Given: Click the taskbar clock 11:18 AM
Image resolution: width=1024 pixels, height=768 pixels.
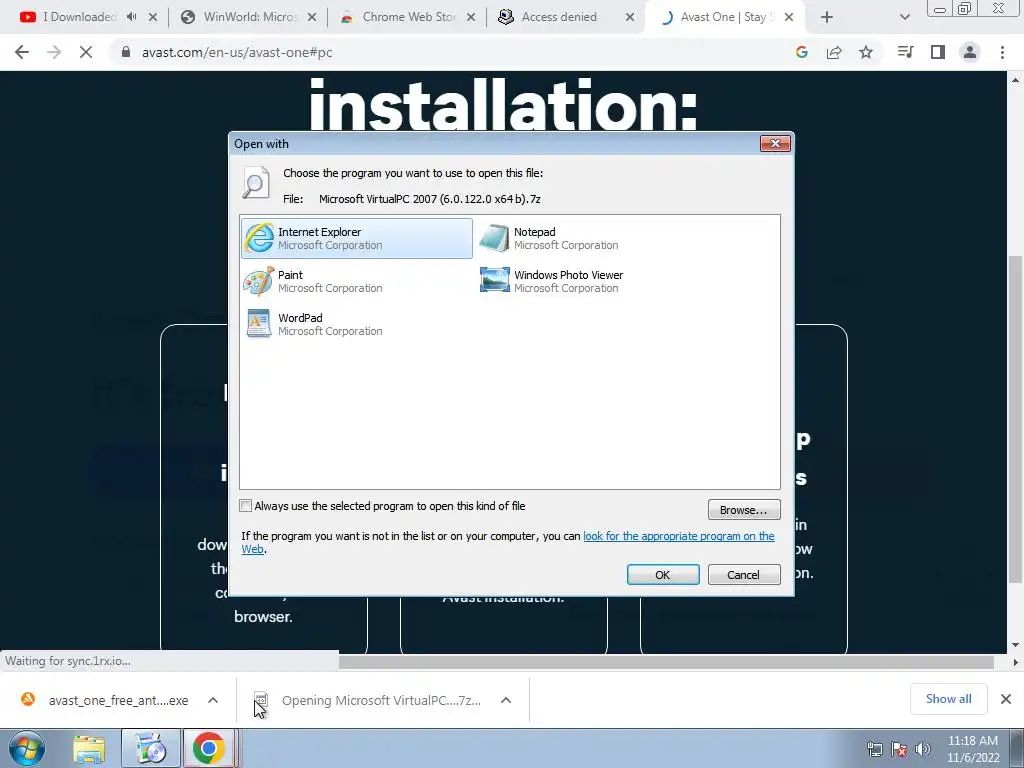Looking at the screenshot, I should [973, 749].
